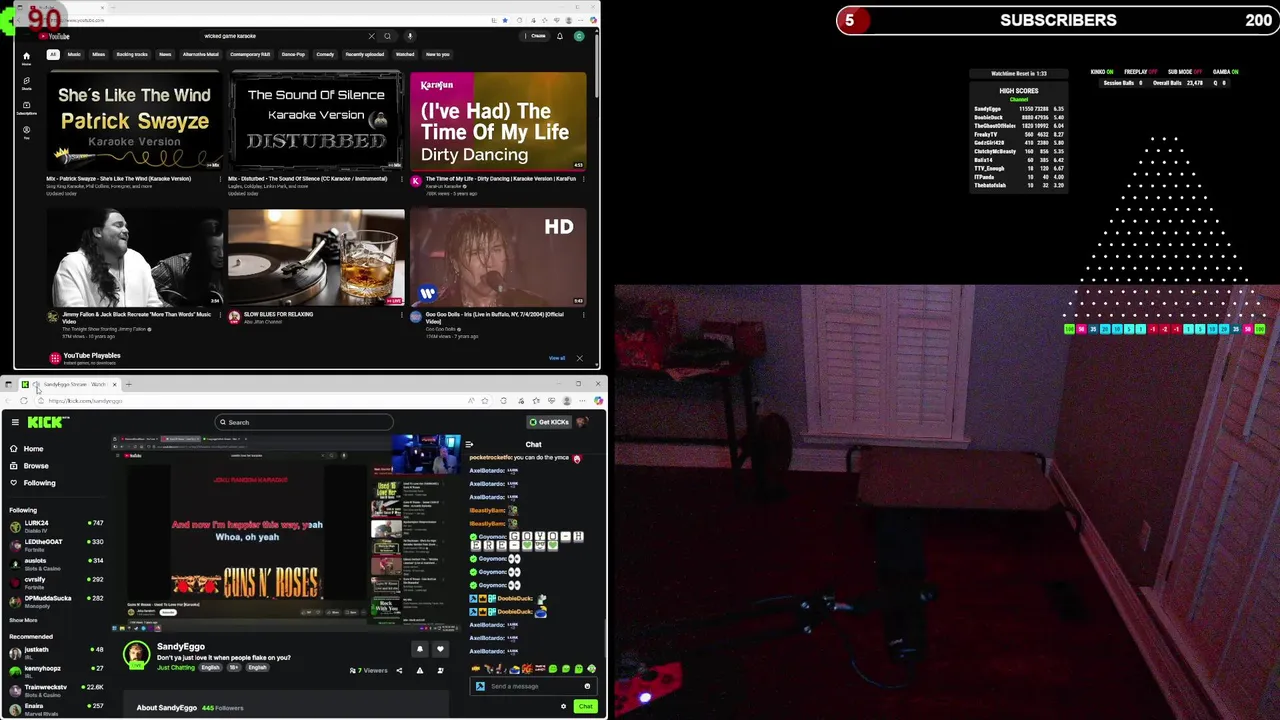Image resolution: width=1280 pixels, height=720 pixels.
Task: Open Trainwreckstv in Recommended list
Action: click(55, 689)
